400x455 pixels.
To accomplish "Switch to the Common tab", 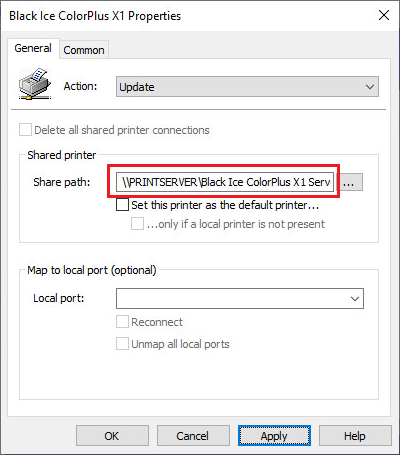I will (x=84, y=50).
